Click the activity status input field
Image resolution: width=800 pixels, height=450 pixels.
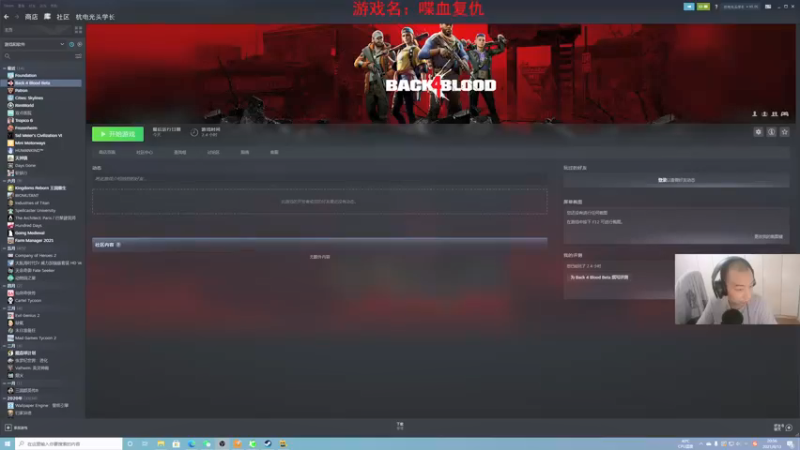point(320,179)
